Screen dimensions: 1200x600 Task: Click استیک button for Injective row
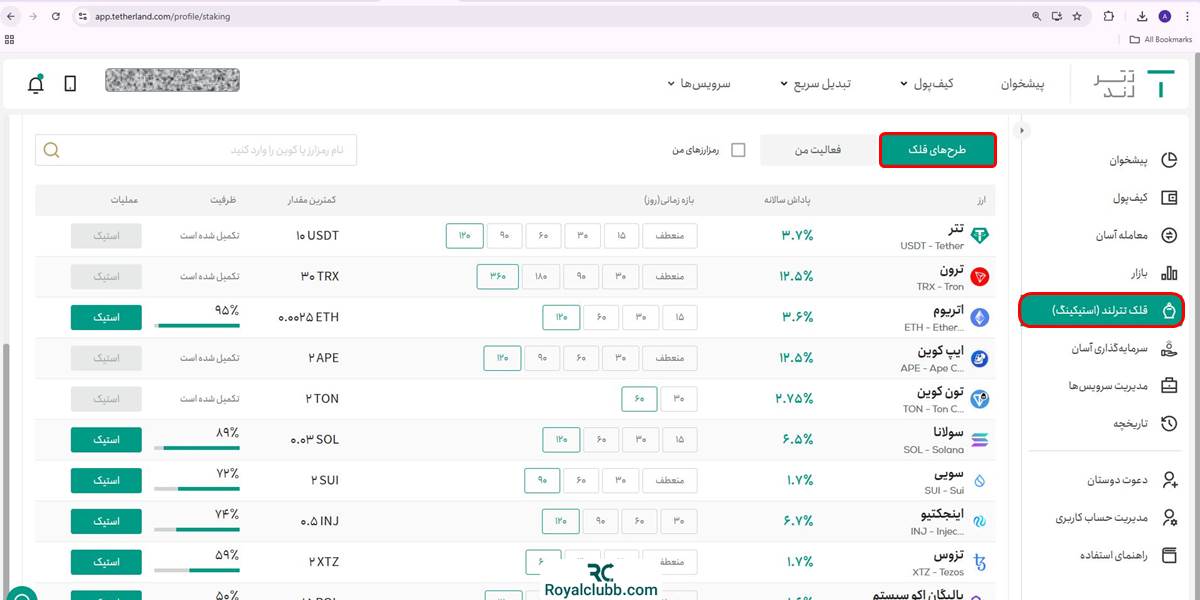[106, 522]
